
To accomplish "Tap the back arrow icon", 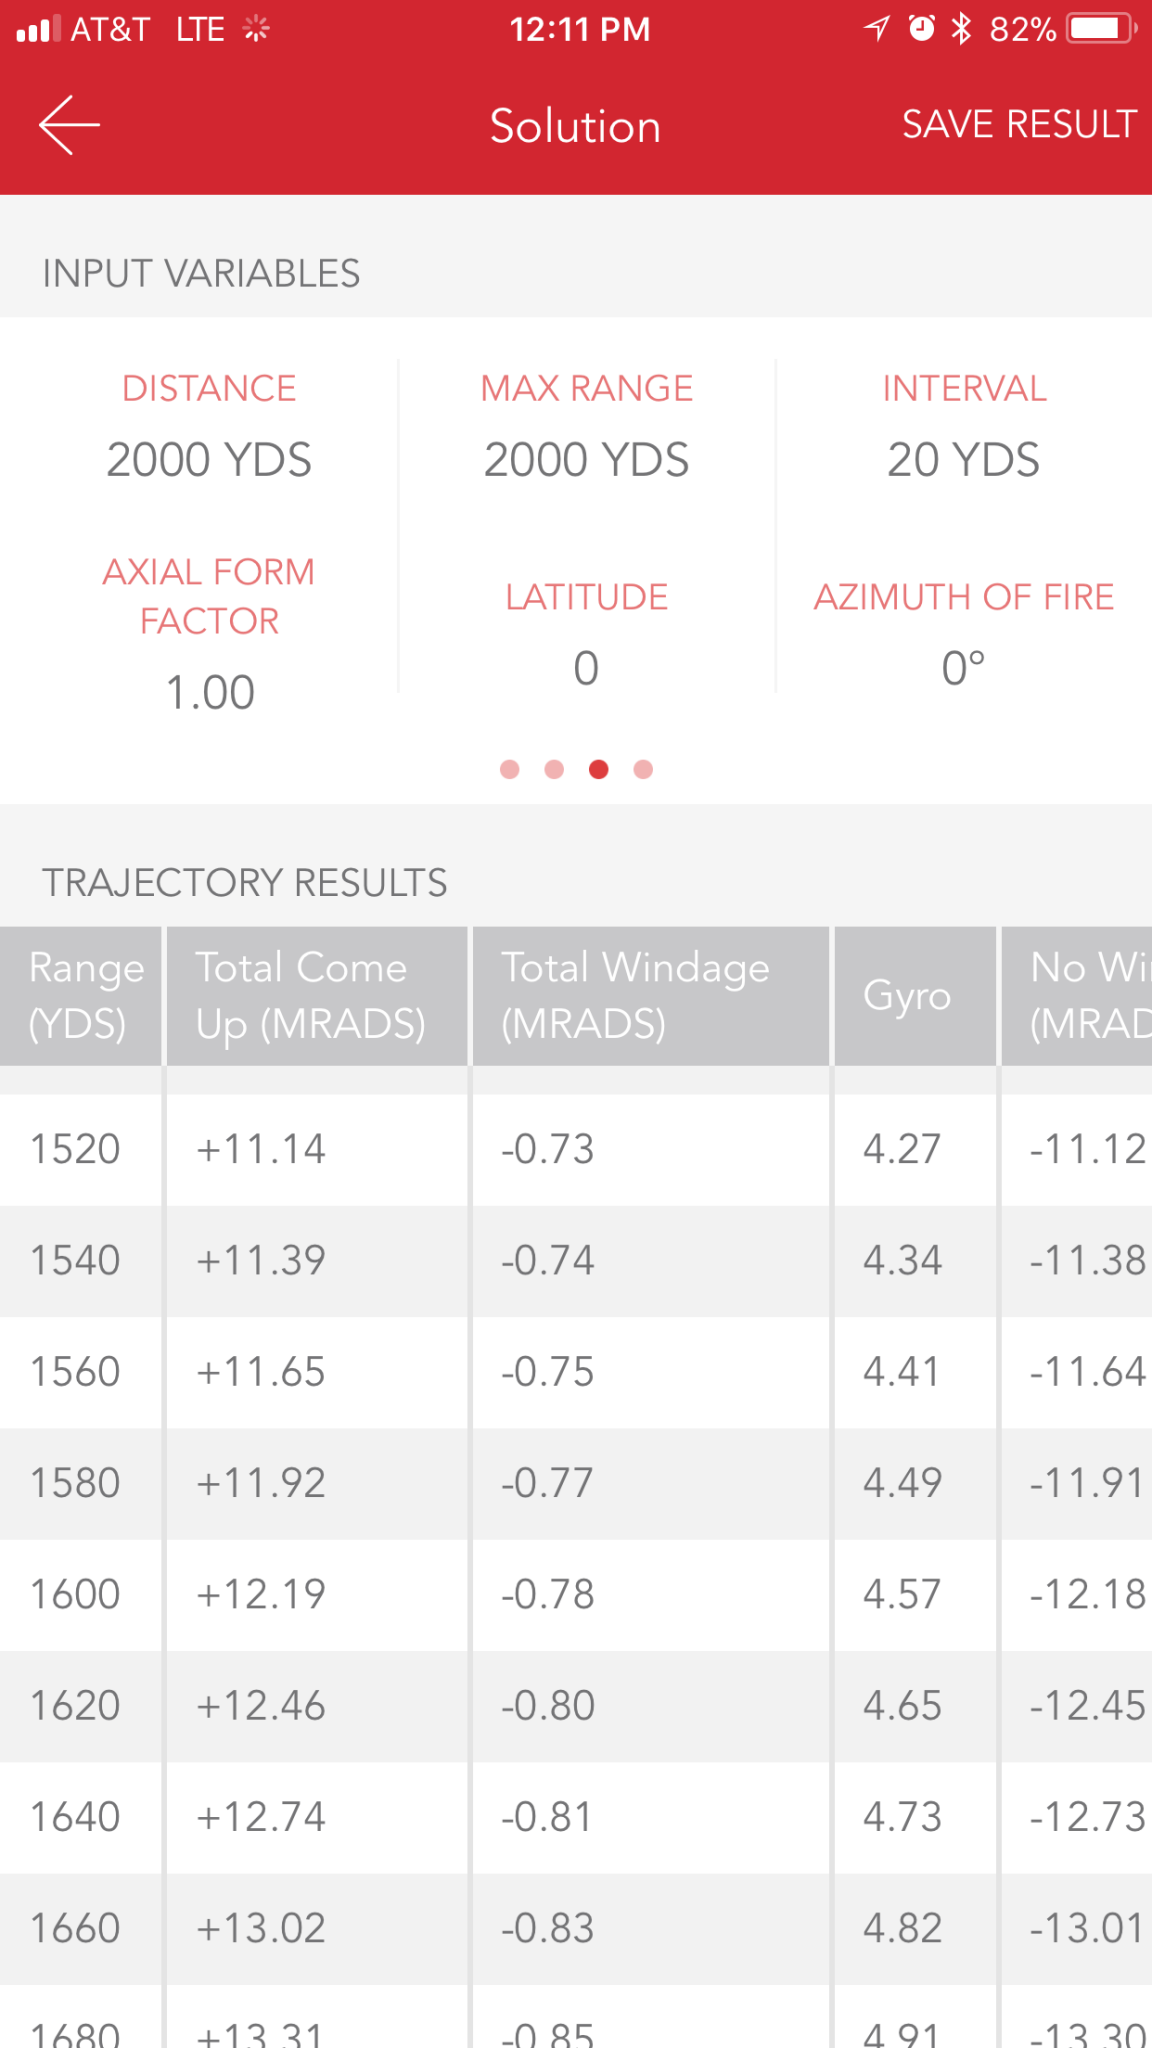I will pos(69,125).
